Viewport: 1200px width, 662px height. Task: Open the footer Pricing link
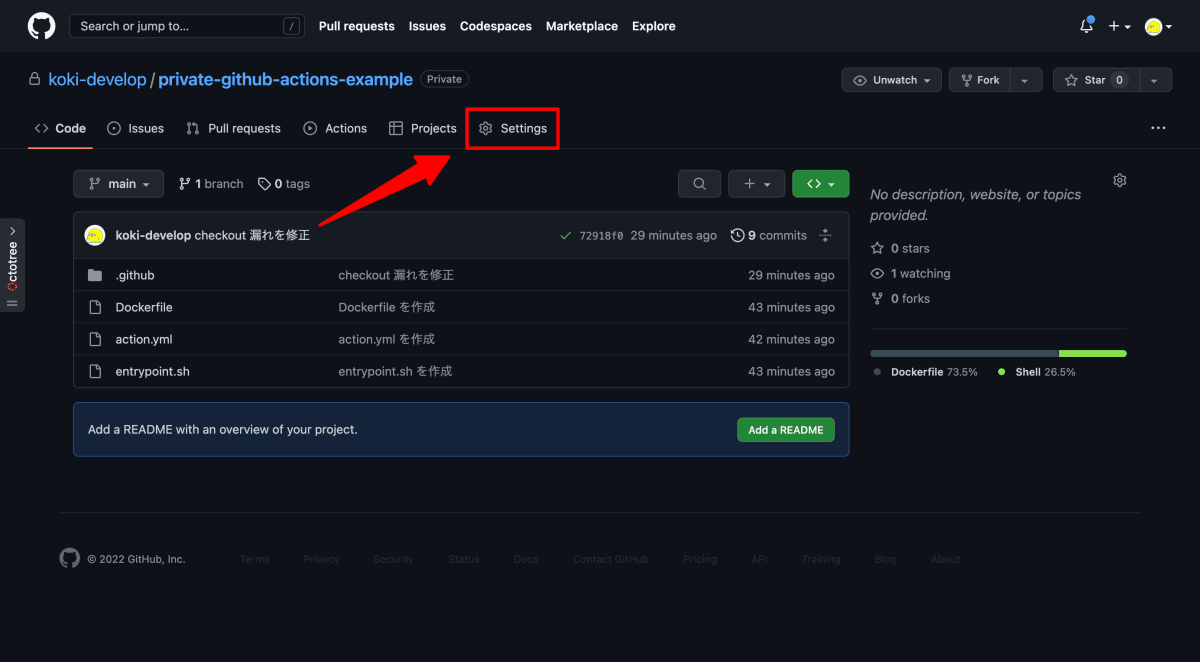pyautogui.click(x=700, y=559)
